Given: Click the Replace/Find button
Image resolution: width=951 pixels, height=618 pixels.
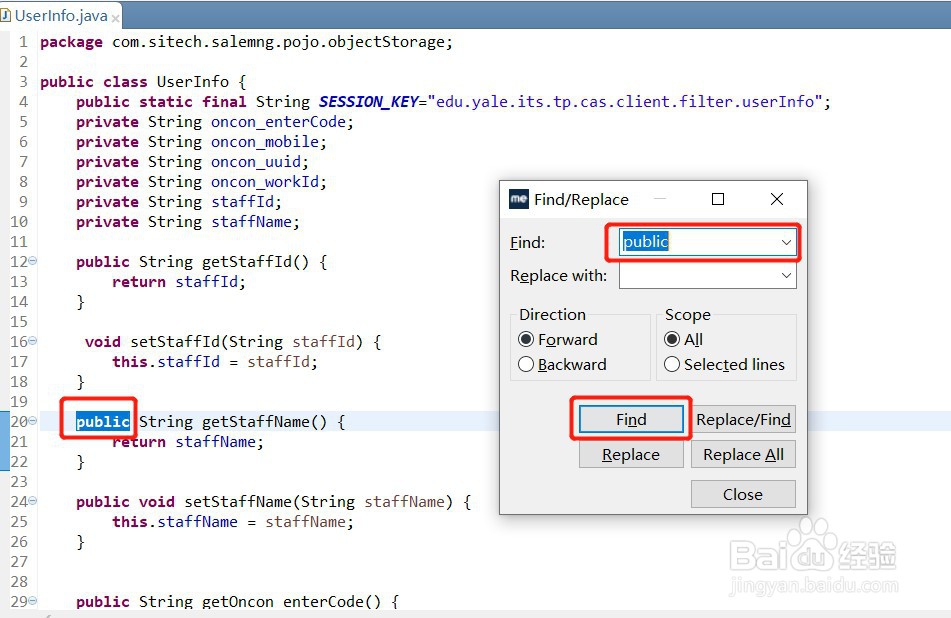Looking at the screenshot, I should pyautogui.click(x=743, y=420).
